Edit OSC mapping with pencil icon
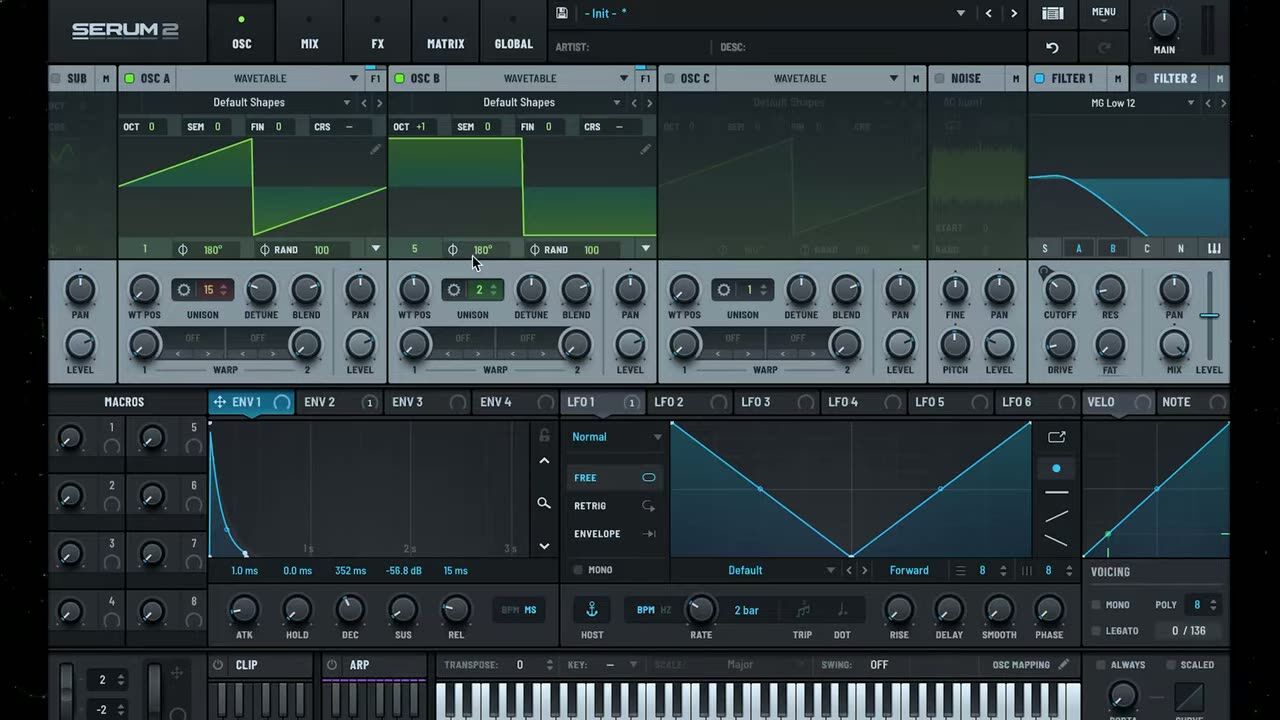The image size is (1280, 720). click(x=1063, y=664)
